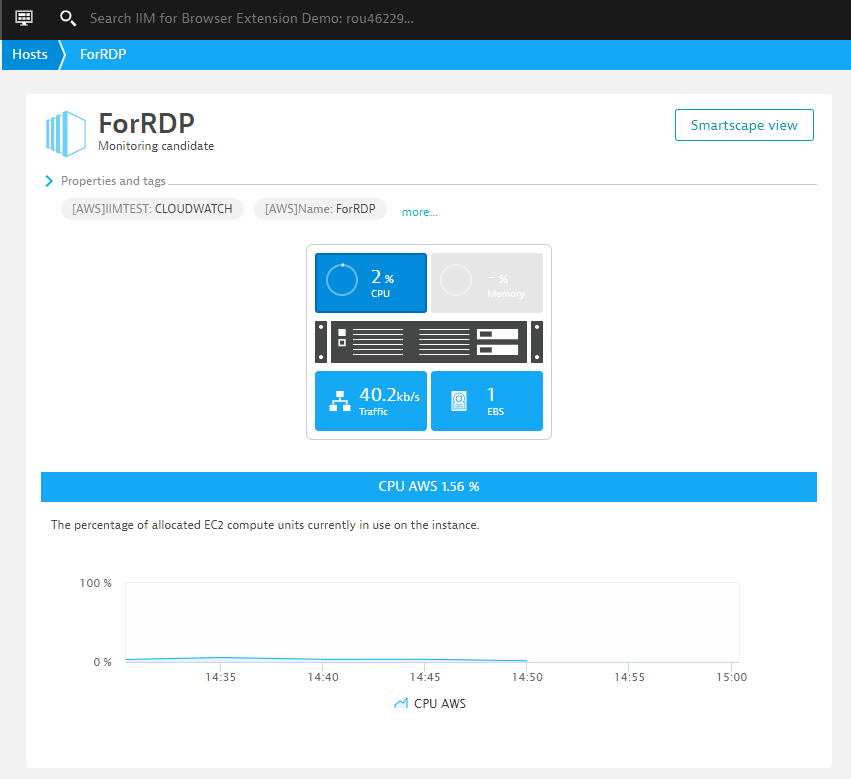Viewport: 851px width, 779px height.
Task: Click the CPU AWS 1.56 % header bar
Action: [428, 487]
